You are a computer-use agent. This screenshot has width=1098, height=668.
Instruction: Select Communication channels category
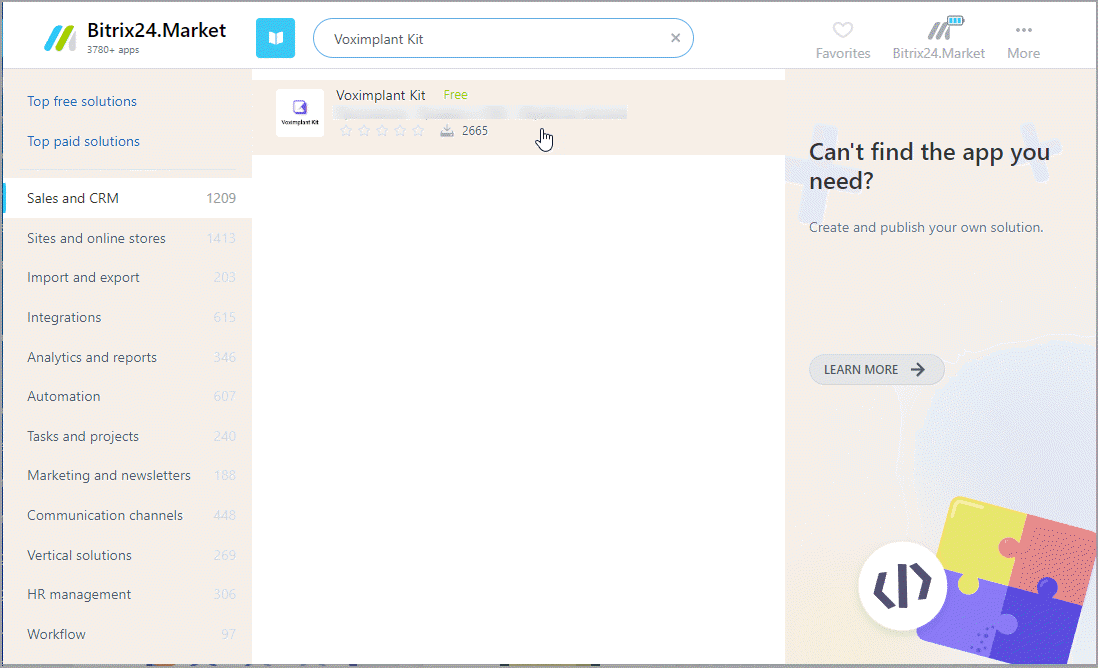point(127,515)
